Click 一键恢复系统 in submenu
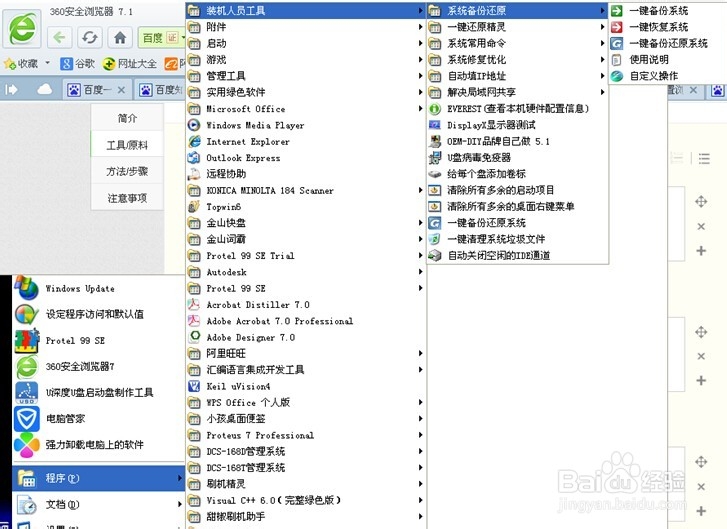The width and height of the screenshot is (727, 529). pyautogui.click(x=668, y=27)
